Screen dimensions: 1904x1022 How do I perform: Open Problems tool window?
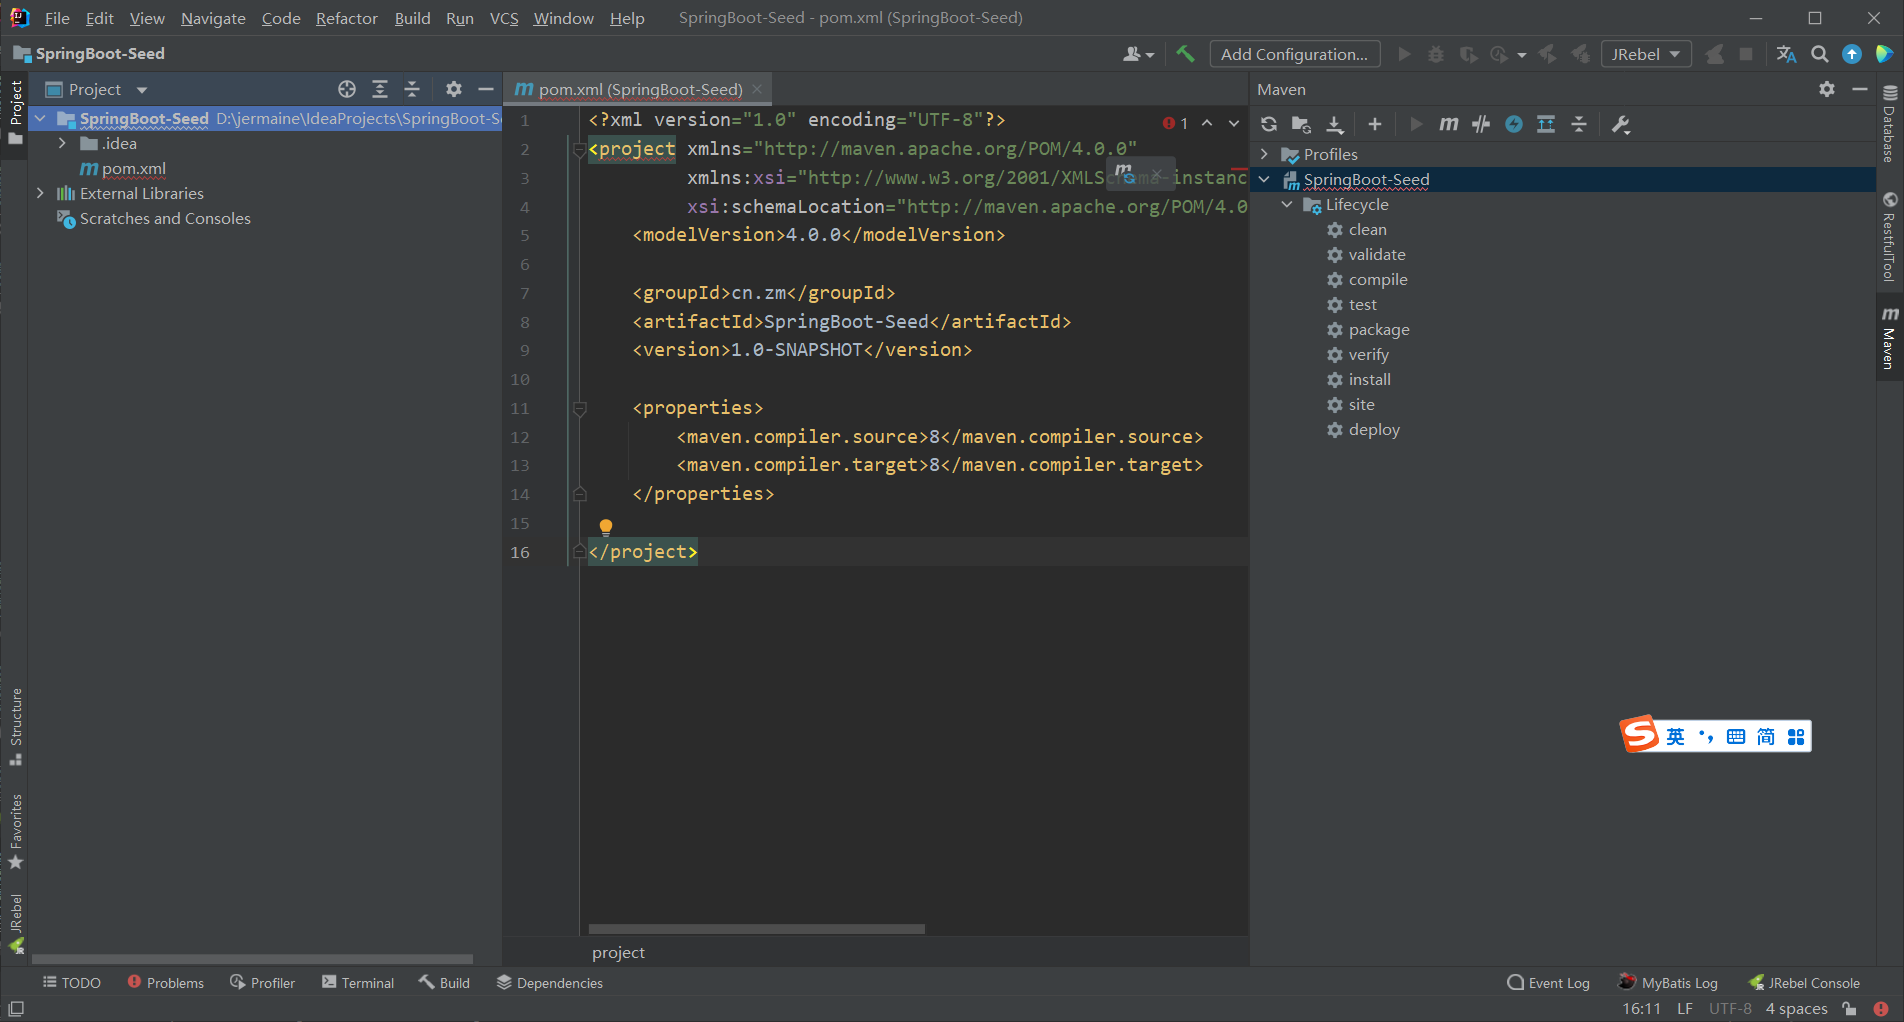166,983
